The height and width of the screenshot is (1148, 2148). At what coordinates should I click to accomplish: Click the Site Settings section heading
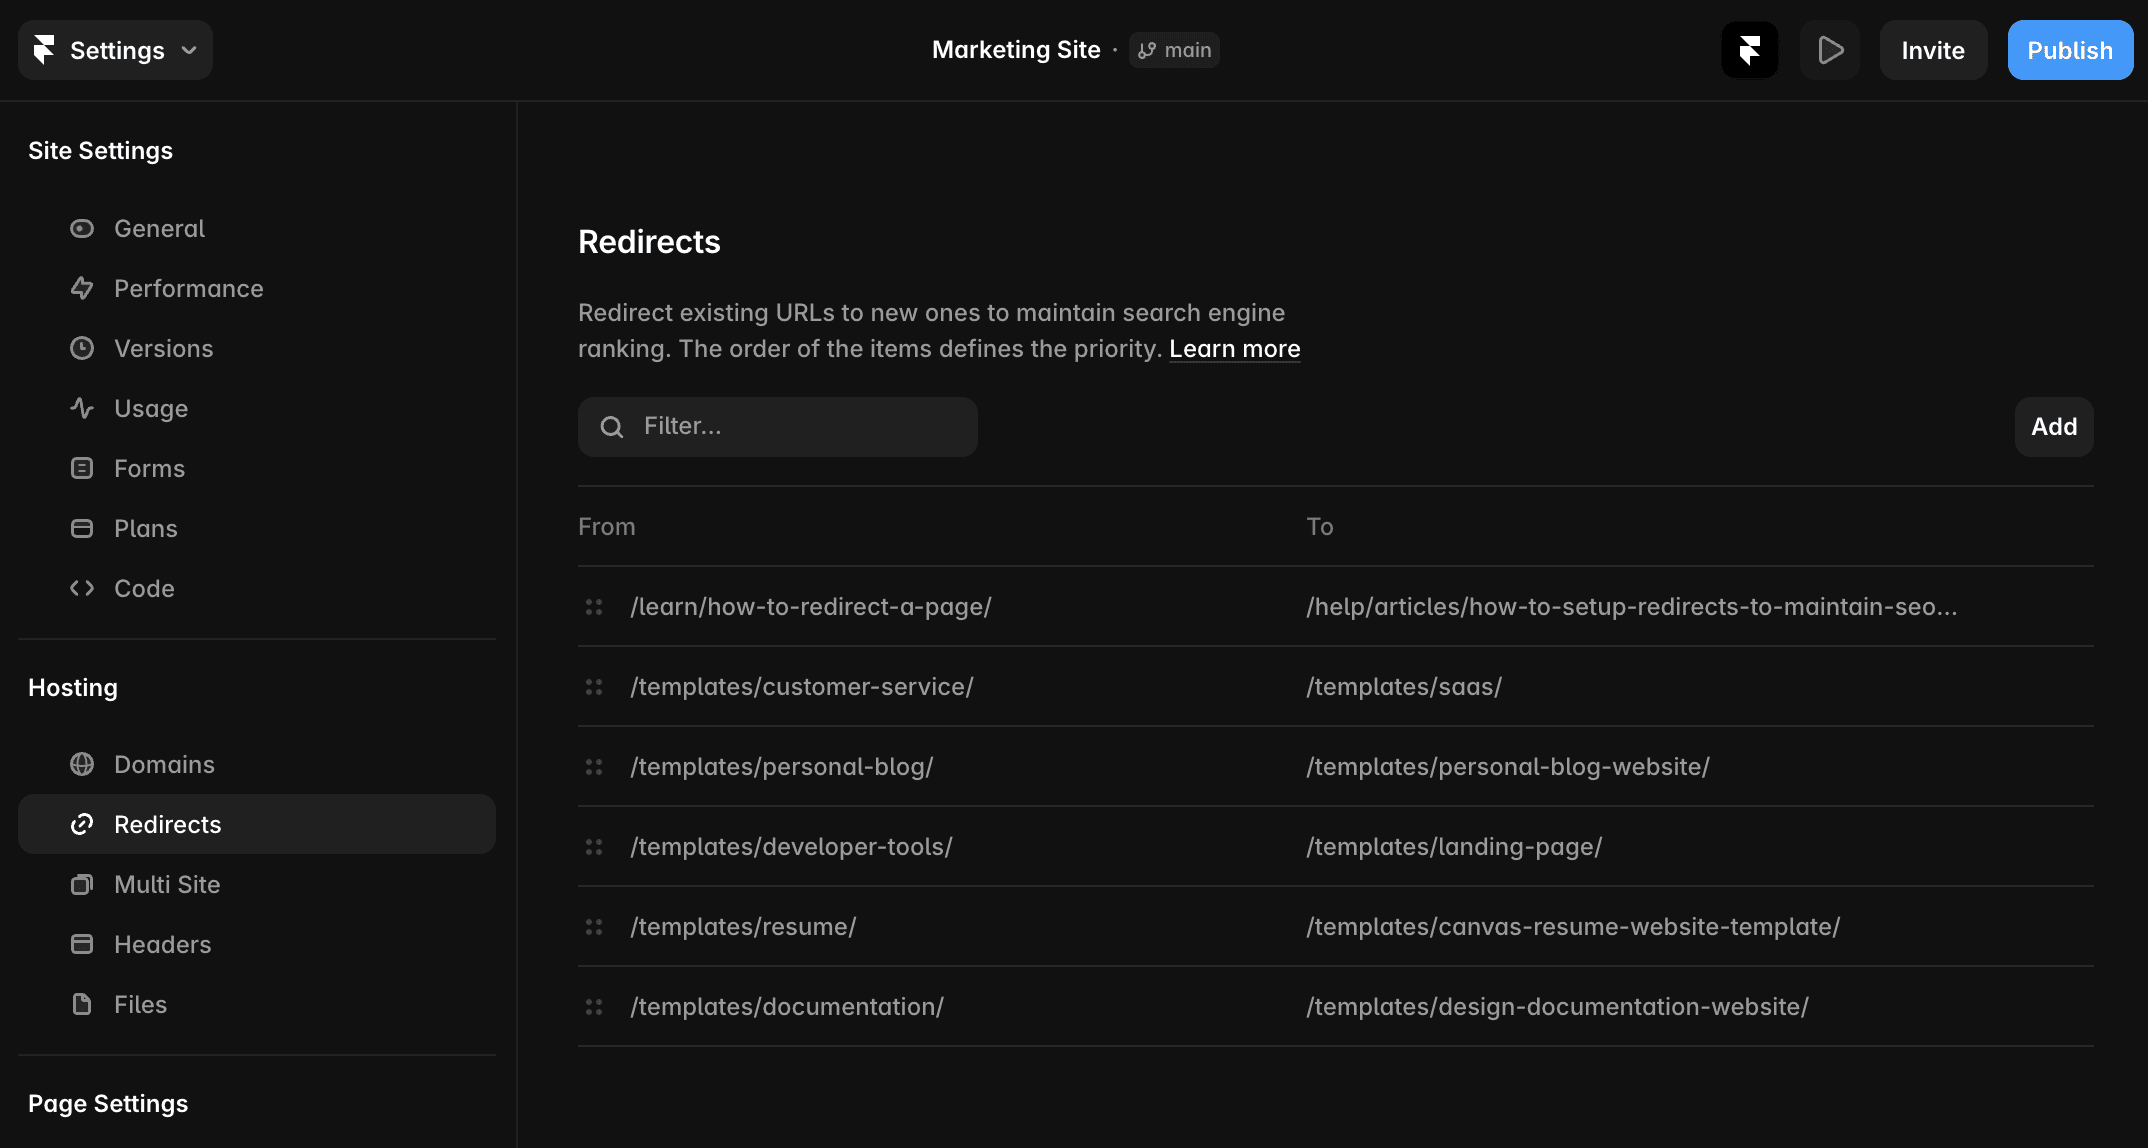click(100, 151)
